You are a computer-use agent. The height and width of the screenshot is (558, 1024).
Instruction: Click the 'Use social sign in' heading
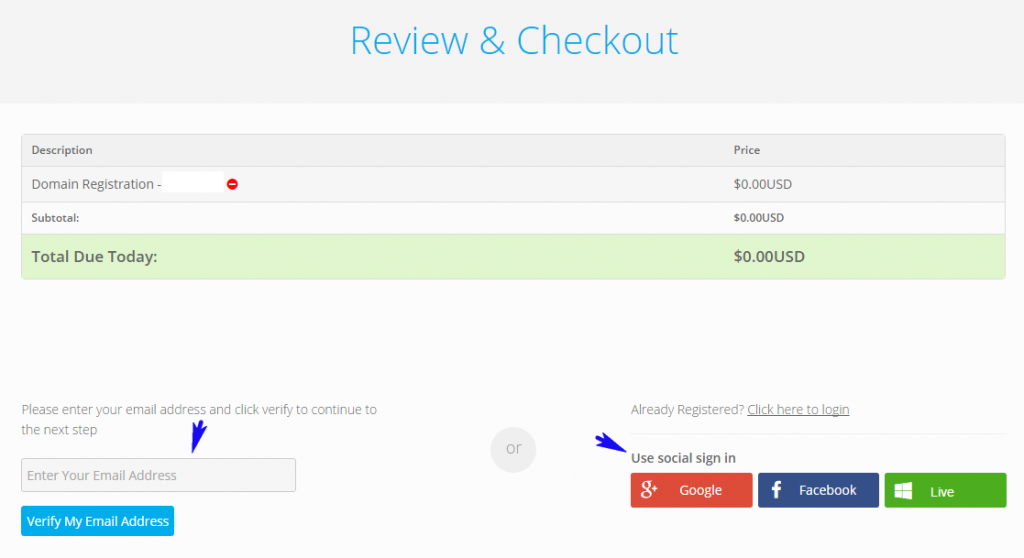pos(683,458)
